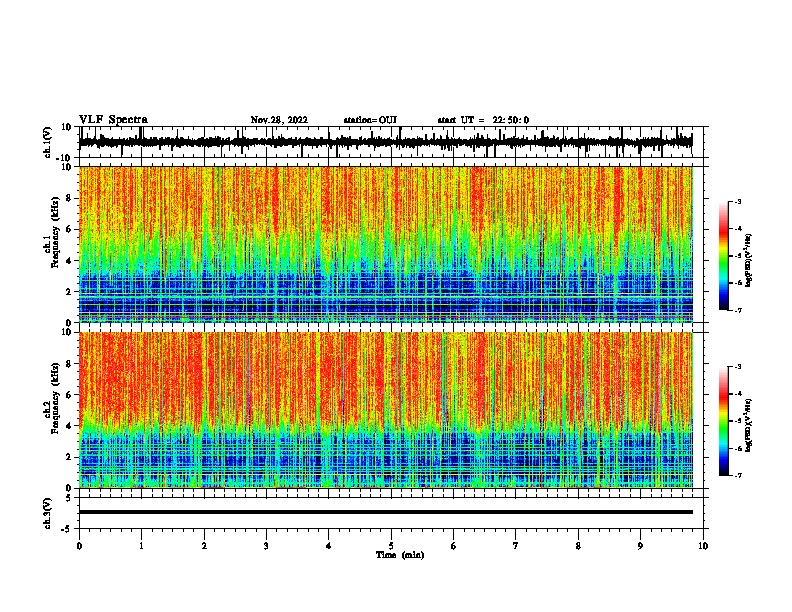
Task: Click the ch.1 voltage waveform trace
Action: click(385, 142)
